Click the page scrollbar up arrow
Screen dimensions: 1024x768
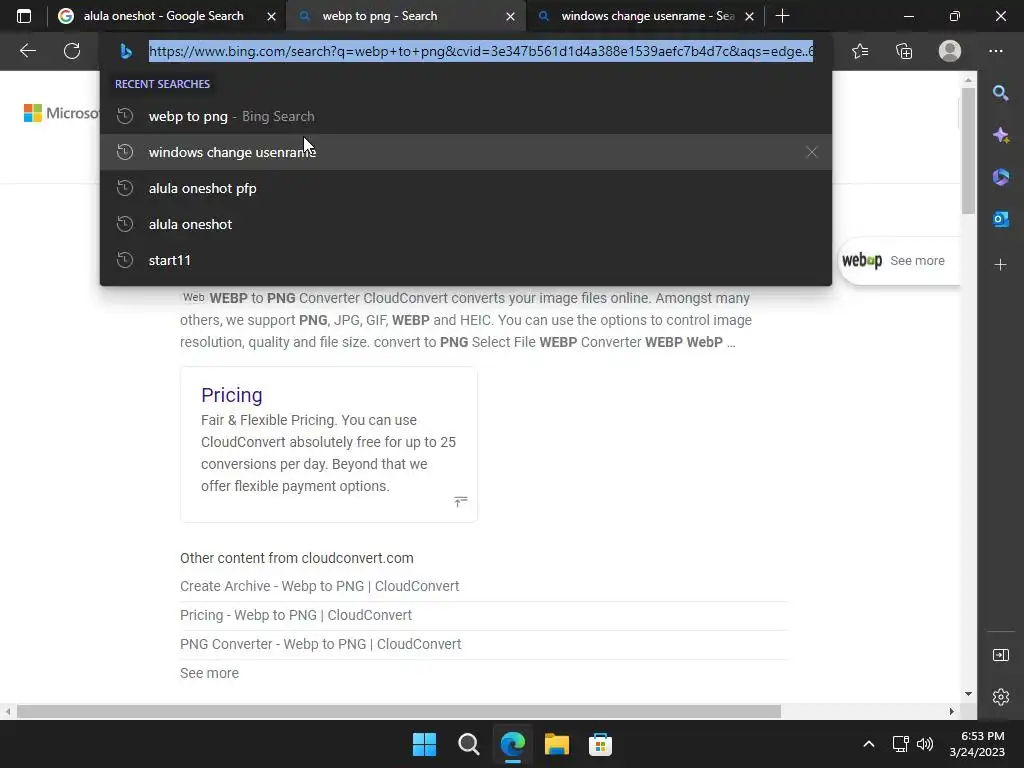968,80
